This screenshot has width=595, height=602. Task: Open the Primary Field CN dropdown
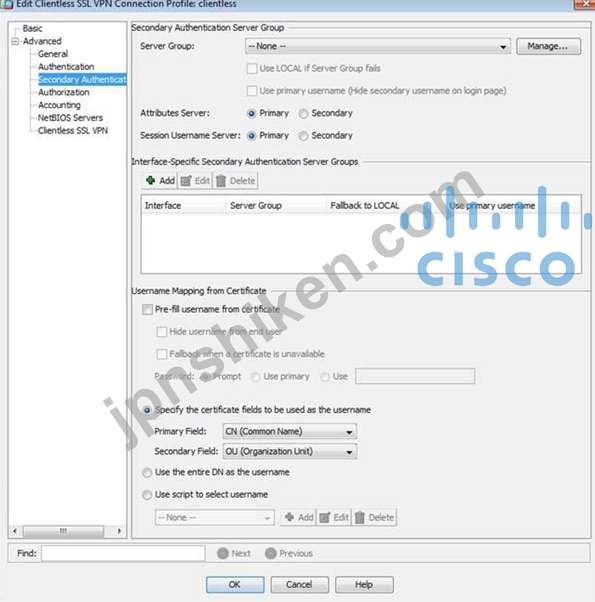coord(289,432)
